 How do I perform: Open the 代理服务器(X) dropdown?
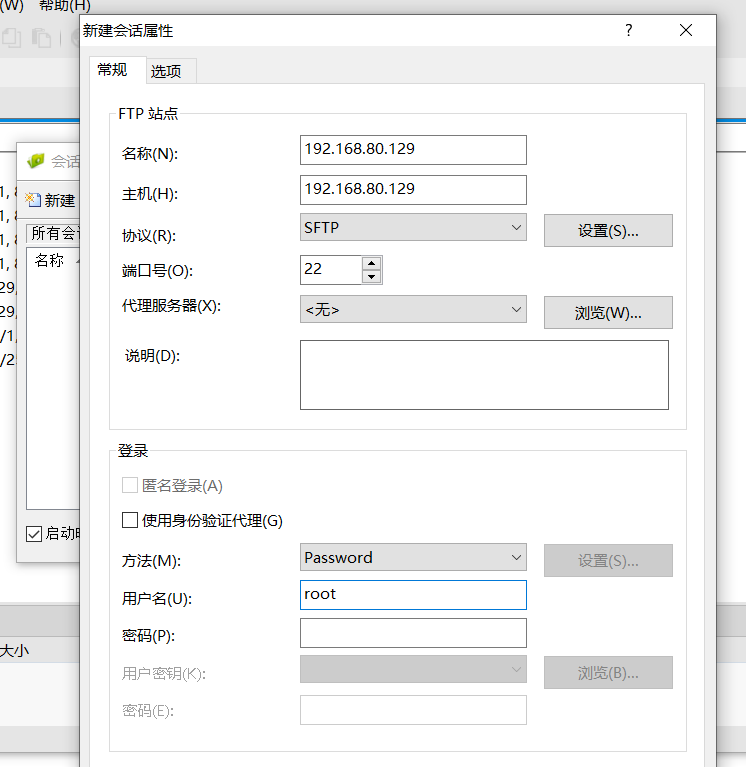pos(413,309)
